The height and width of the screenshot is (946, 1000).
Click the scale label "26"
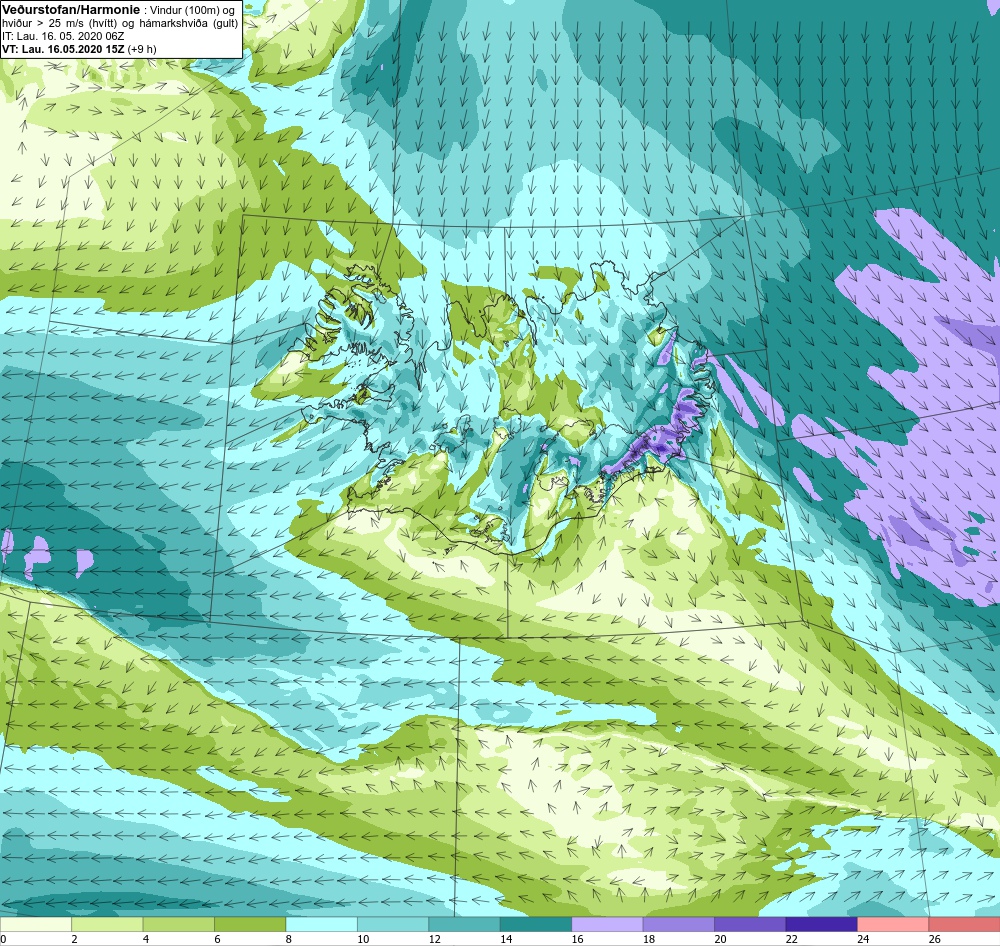click(x=934, y=939)
